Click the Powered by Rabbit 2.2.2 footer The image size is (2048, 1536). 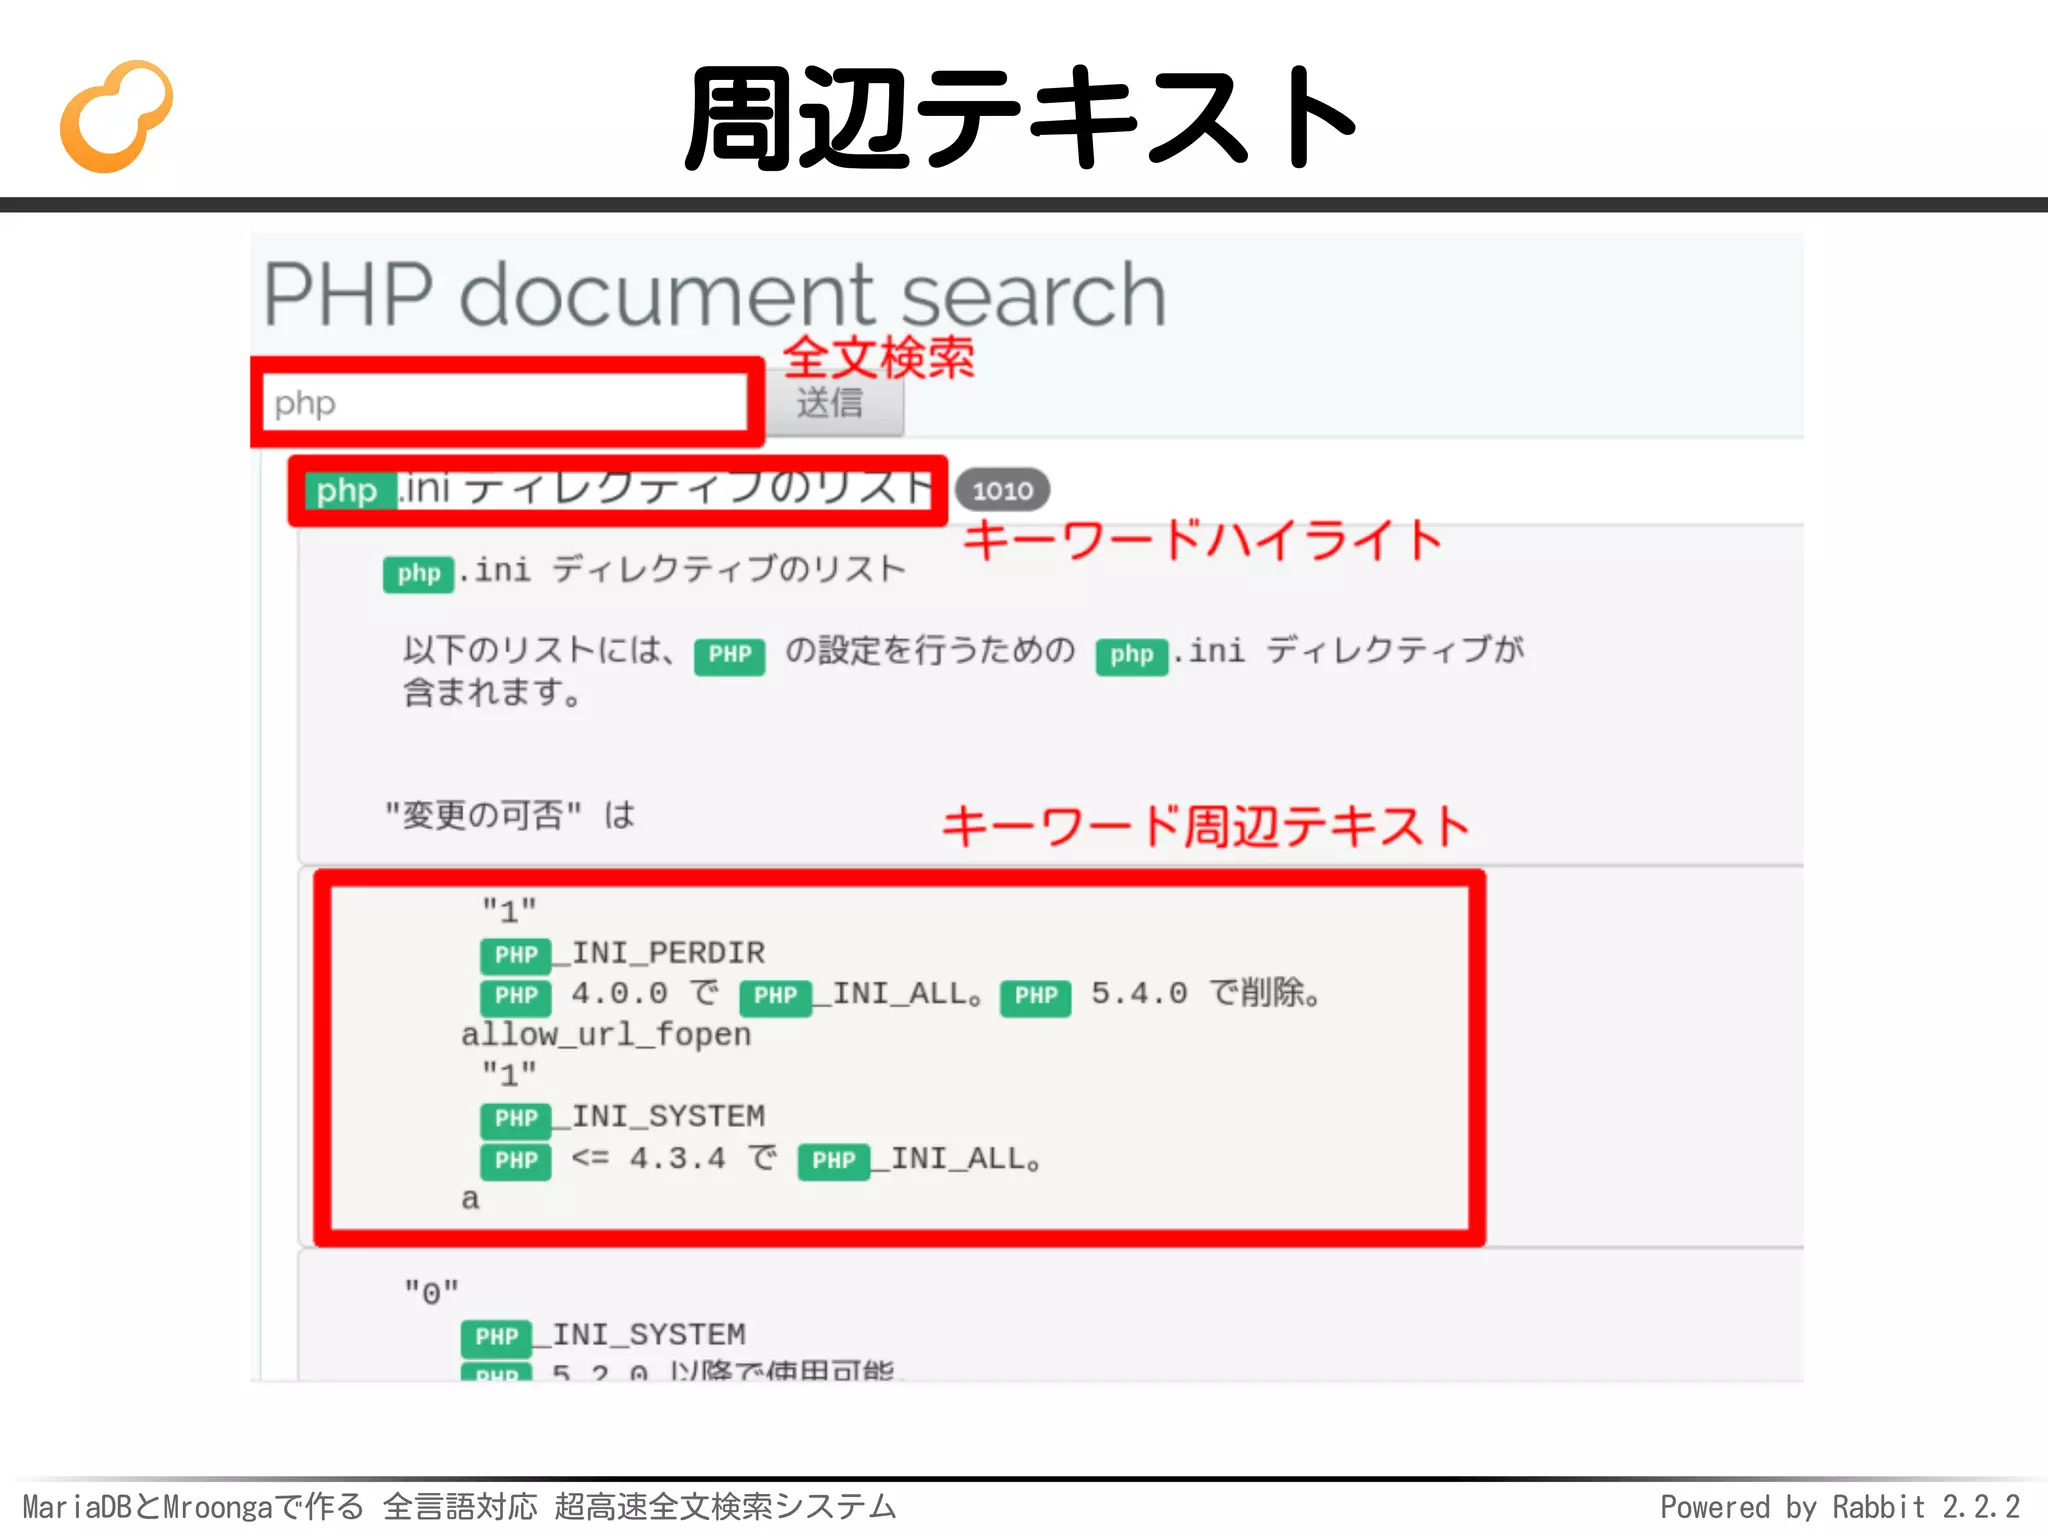click(1840, 1506)
